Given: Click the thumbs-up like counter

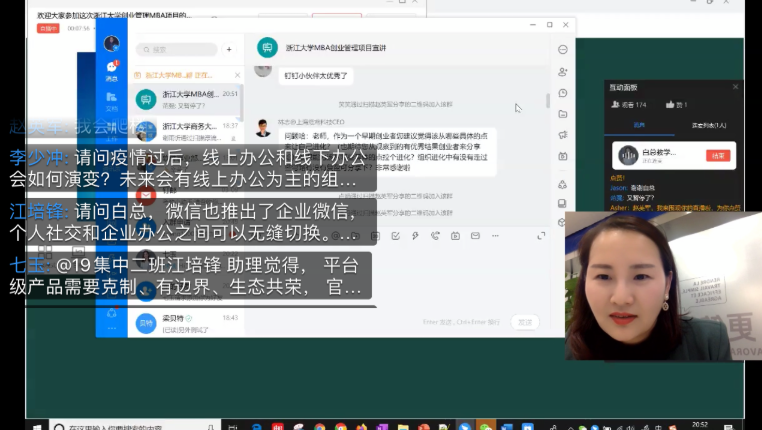Looking at the screenshot, I should pos(676,104).
